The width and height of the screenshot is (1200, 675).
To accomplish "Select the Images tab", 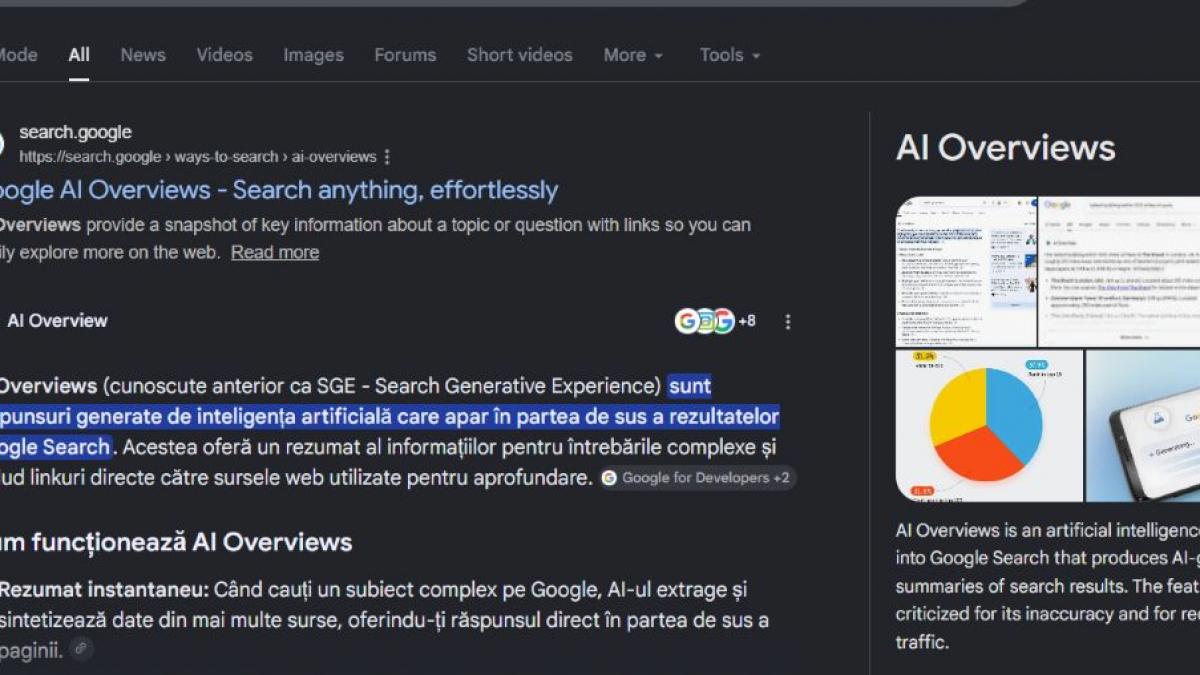I will pyautogui.click(x=313, y=55).
